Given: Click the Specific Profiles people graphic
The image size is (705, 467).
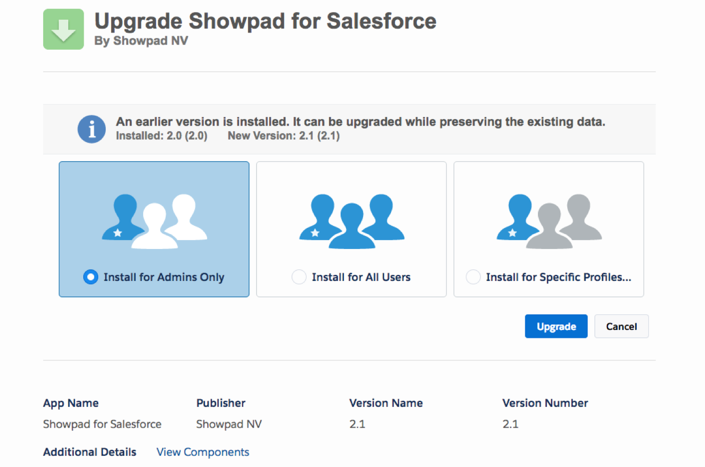Looking at the screenshot, I should [x=548, y=222].
